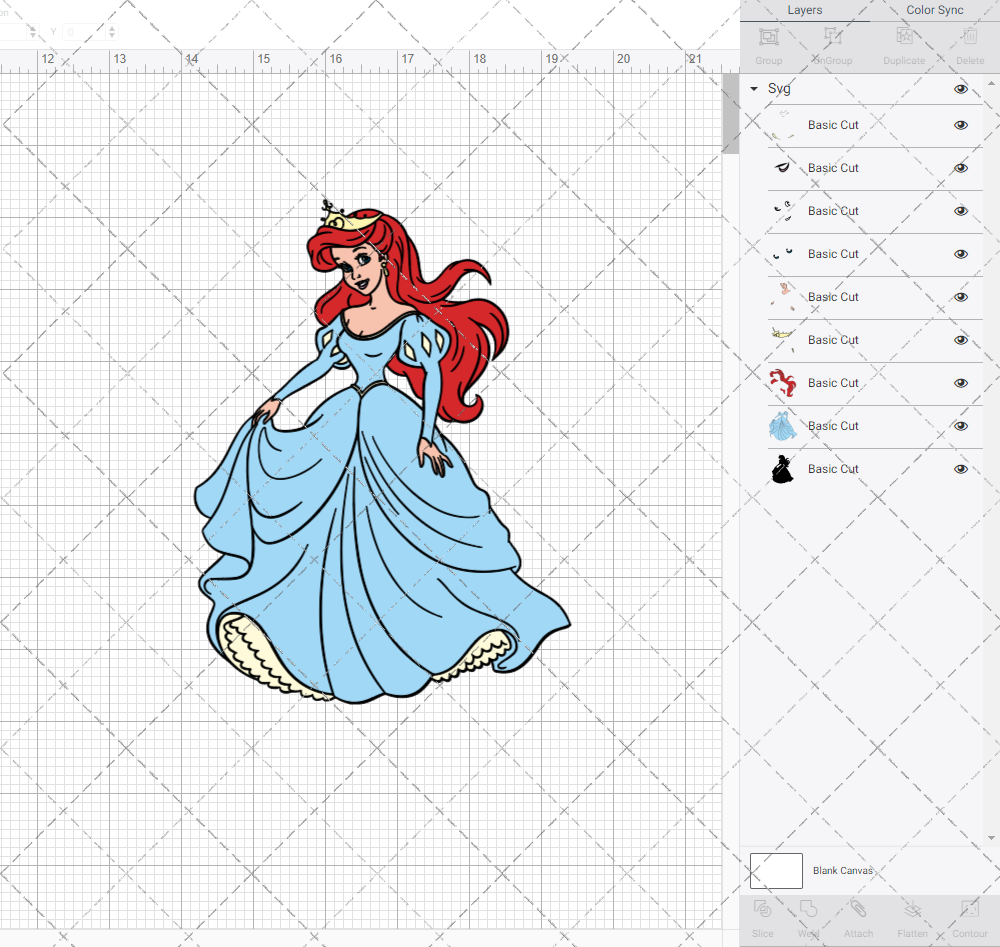Switch to the Layers tab

pyautogui.click(x=804, y=10)
